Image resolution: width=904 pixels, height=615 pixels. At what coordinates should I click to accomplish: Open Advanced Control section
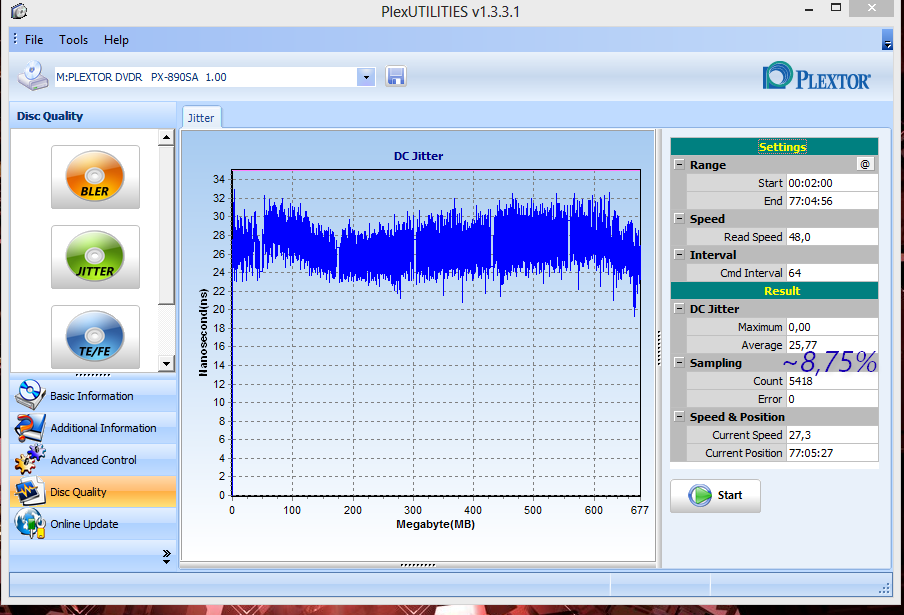93,460
